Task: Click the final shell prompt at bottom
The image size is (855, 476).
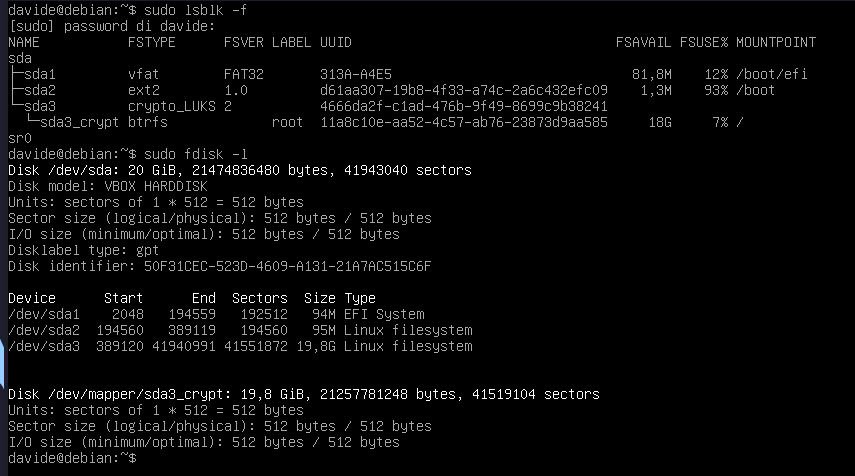Action: point(73,459)
